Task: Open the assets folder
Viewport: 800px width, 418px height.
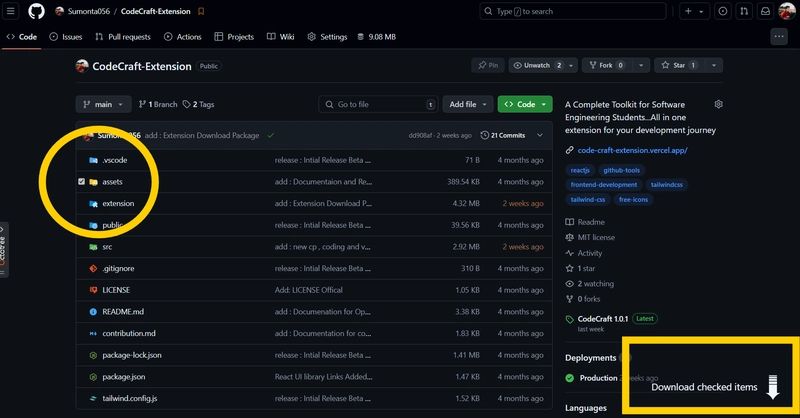Action: (x=112, y=182)
